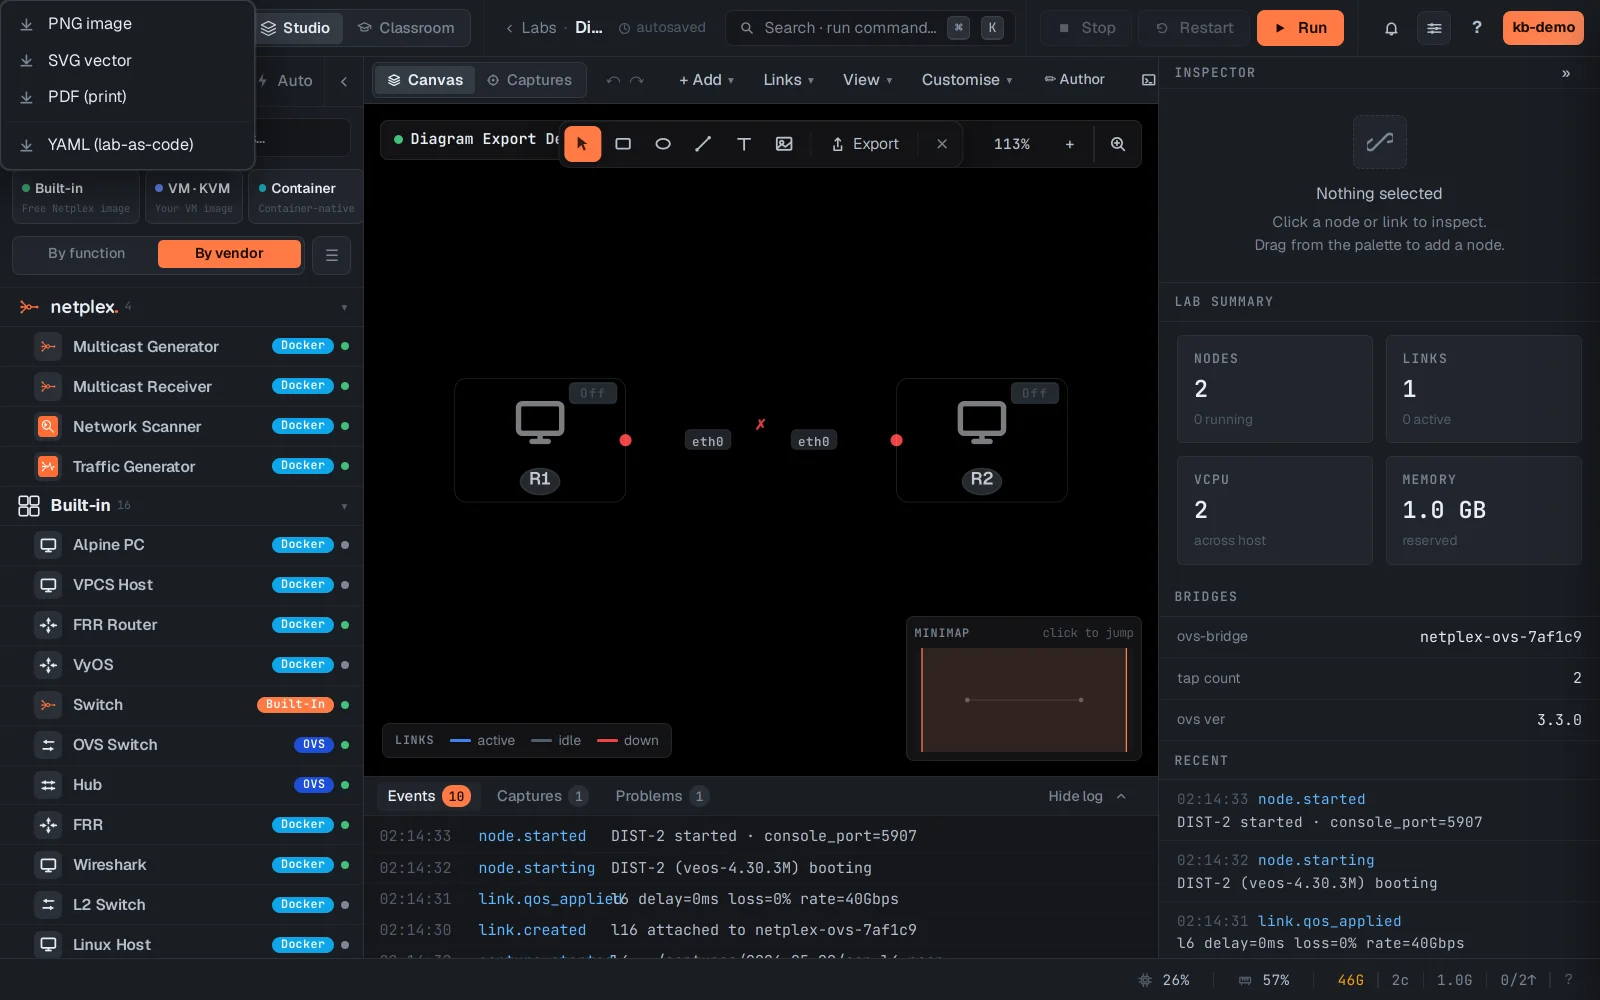Viewport: 1600px width, 1000px height.
Task: Open the settings sliders icon
Action: tap(1434, 28)
